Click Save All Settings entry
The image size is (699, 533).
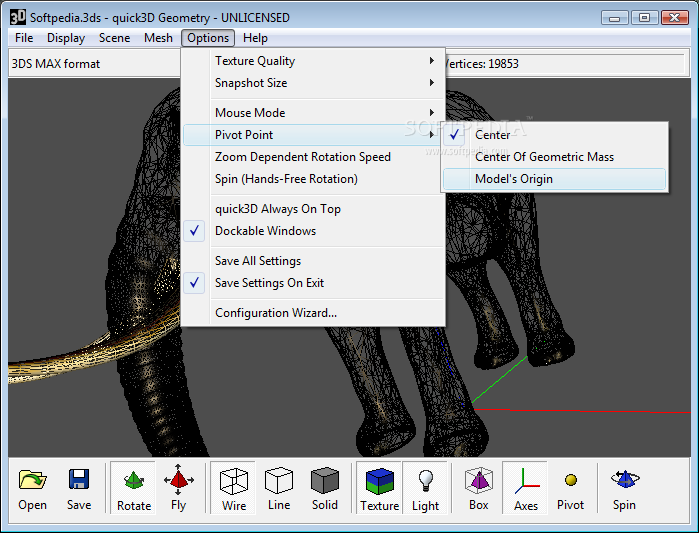(x=313, y=261)
